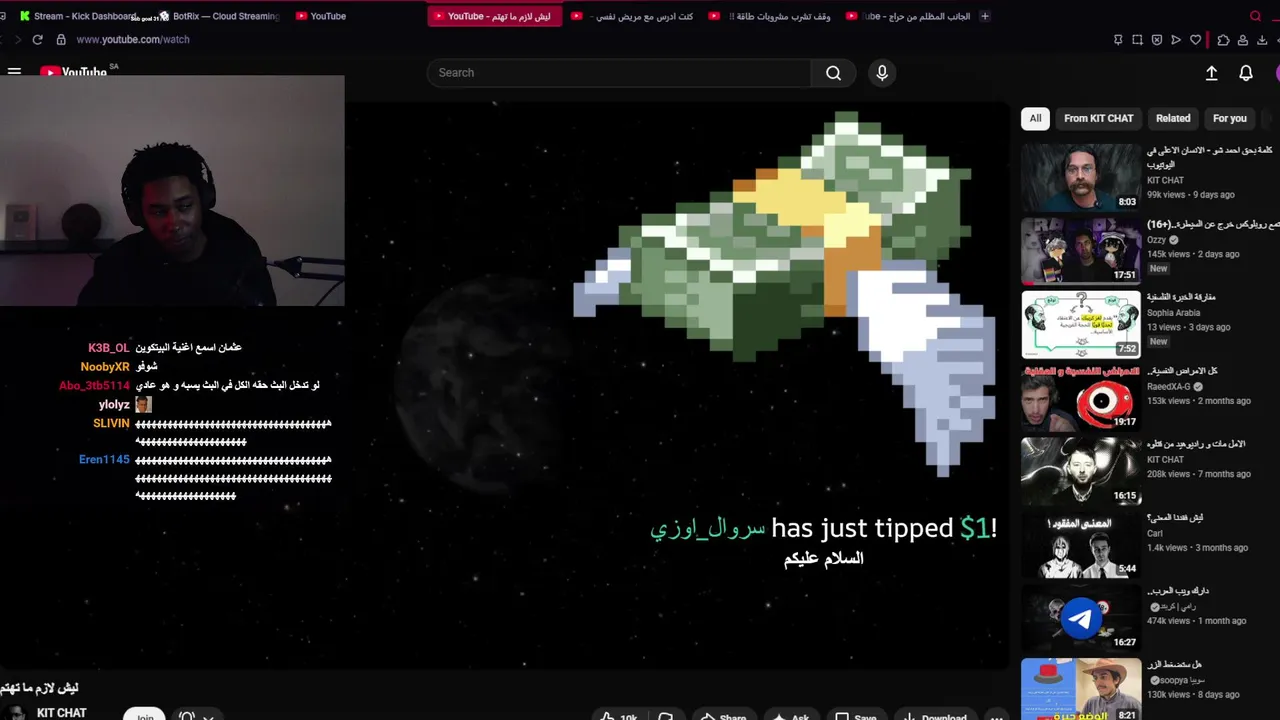Click chat username SLIVIN

(111, 423)
